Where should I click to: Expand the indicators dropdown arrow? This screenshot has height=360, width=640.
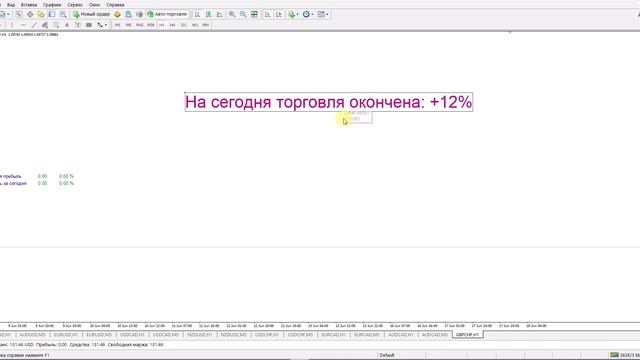297,14
